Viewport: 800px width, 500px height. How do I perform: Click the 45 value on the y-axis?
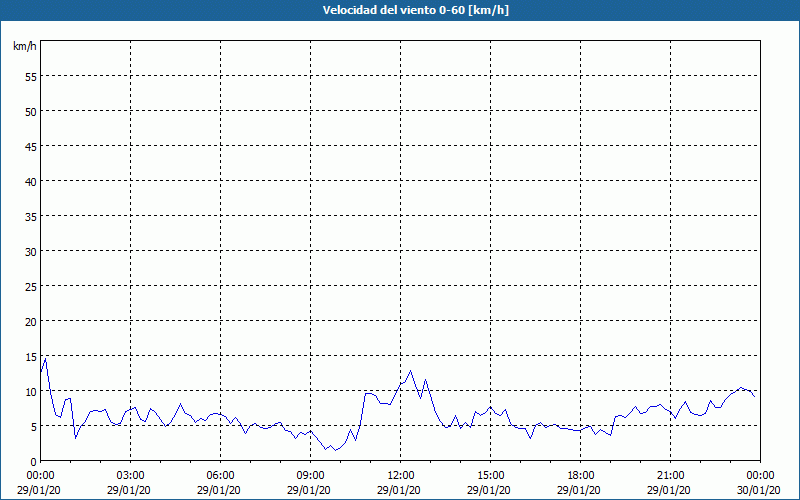point(31,146)
